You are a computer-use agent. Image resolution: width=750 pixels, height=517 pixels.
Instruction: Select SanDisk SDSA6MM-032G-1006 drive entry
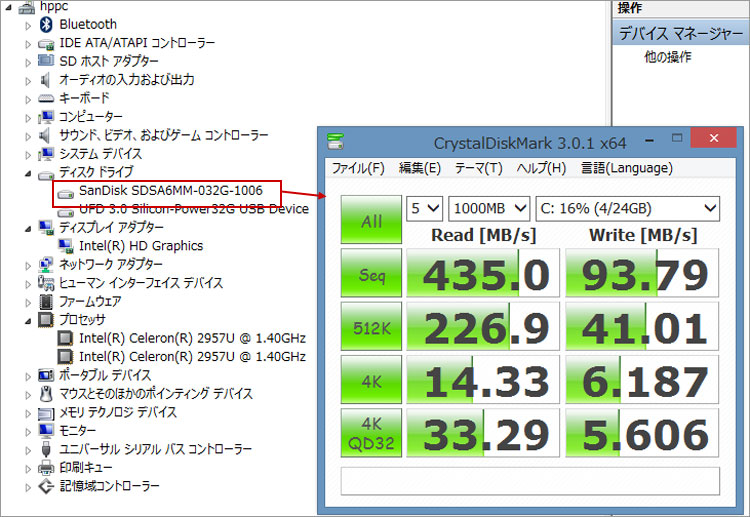coord(170,190)
